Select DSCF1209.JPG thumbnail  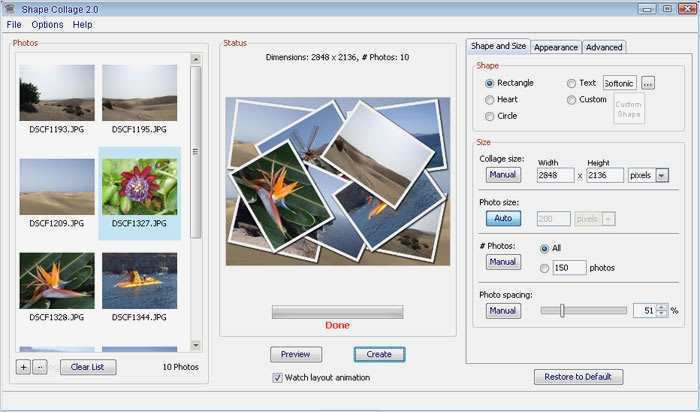pyautogui.click(x=57, y=187)
